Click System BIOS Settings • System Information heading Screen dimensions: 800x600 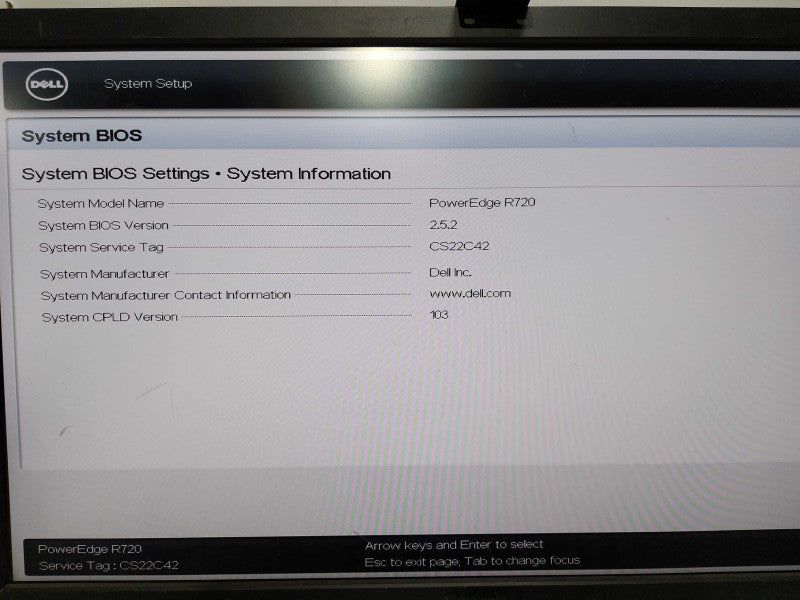coord(206,174)
